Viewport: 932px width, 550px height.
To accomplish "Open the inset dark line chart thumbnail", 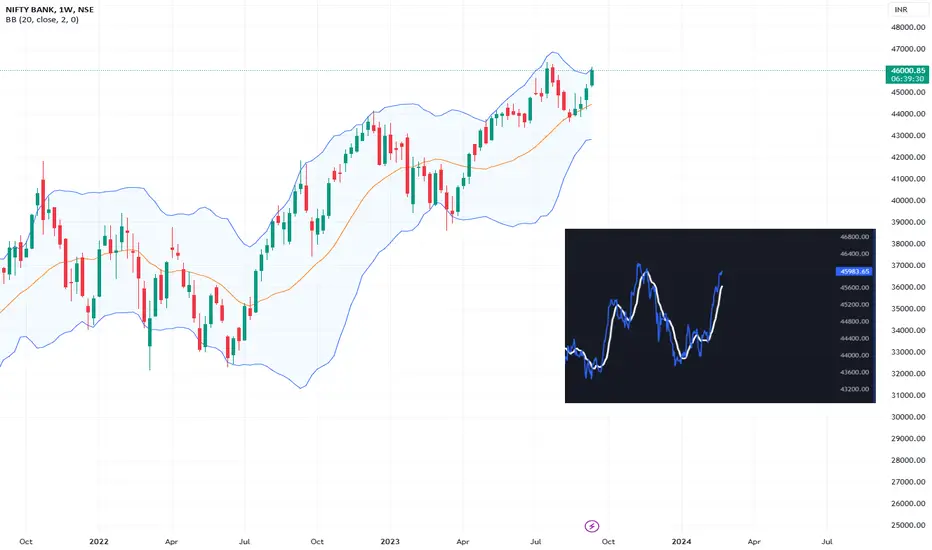I will tap(720, 316).
